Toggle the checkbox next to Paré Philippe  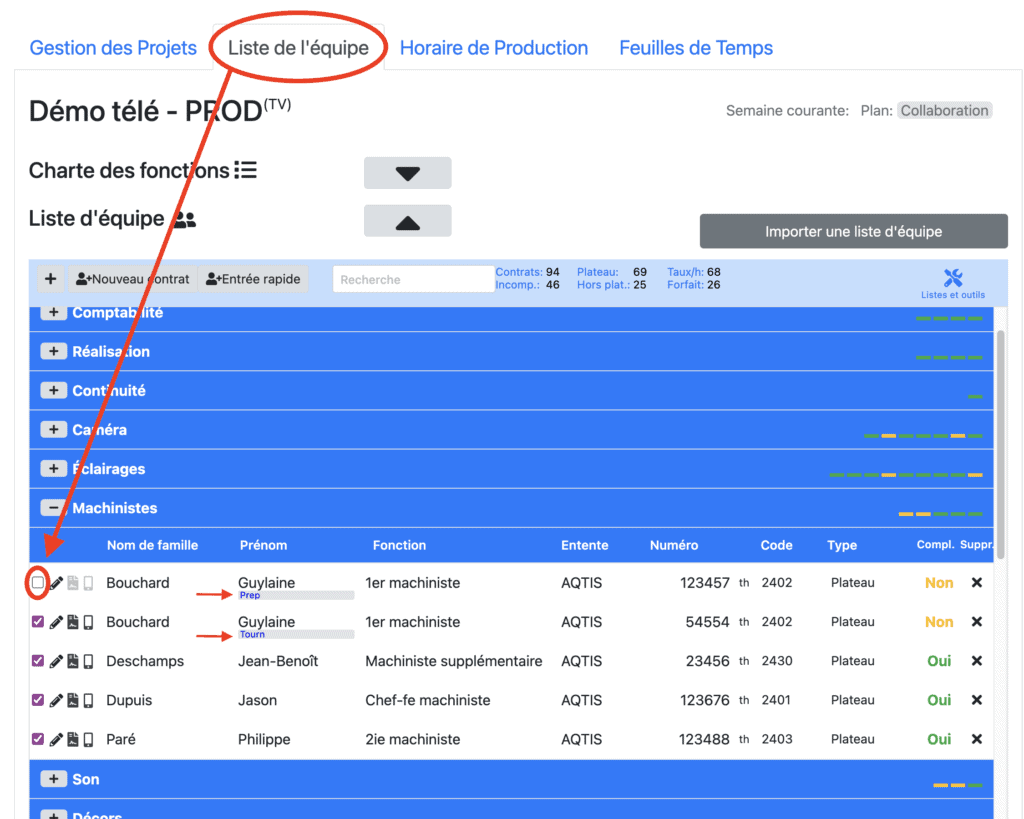[38, 739]
